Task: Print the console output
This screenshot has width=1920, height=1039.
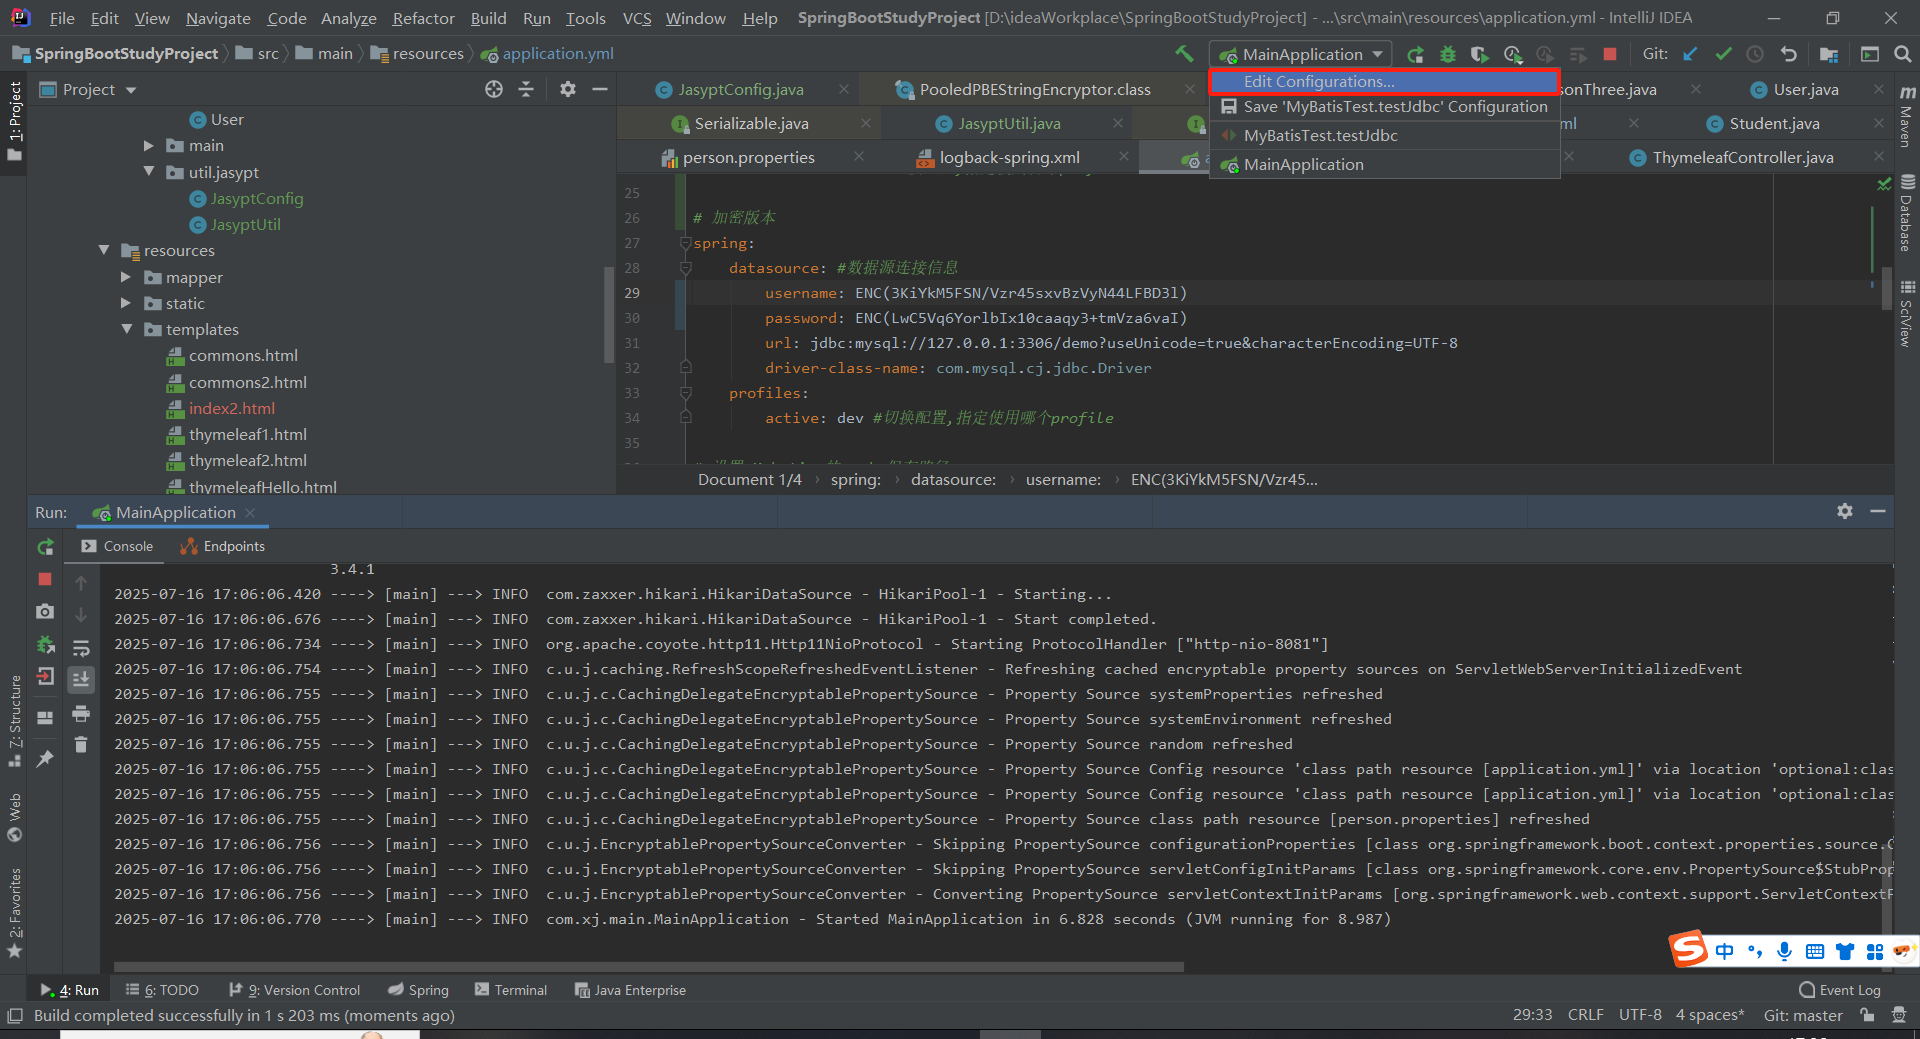Action: [x=81, y=713]
